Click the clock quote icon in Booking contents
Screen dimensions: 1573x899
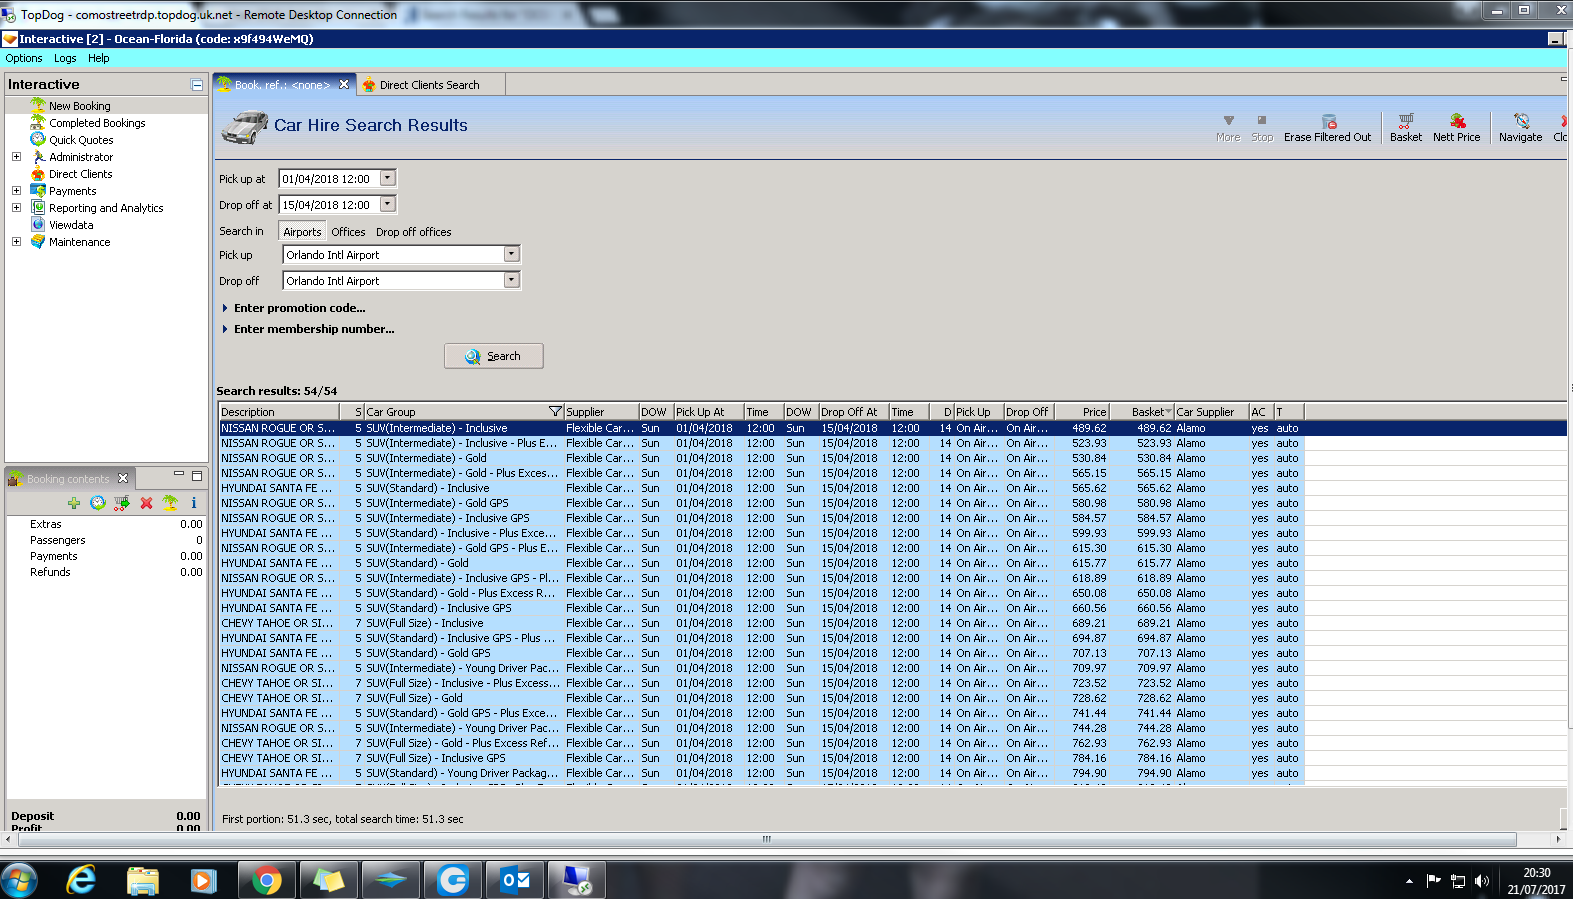[97, 503]
